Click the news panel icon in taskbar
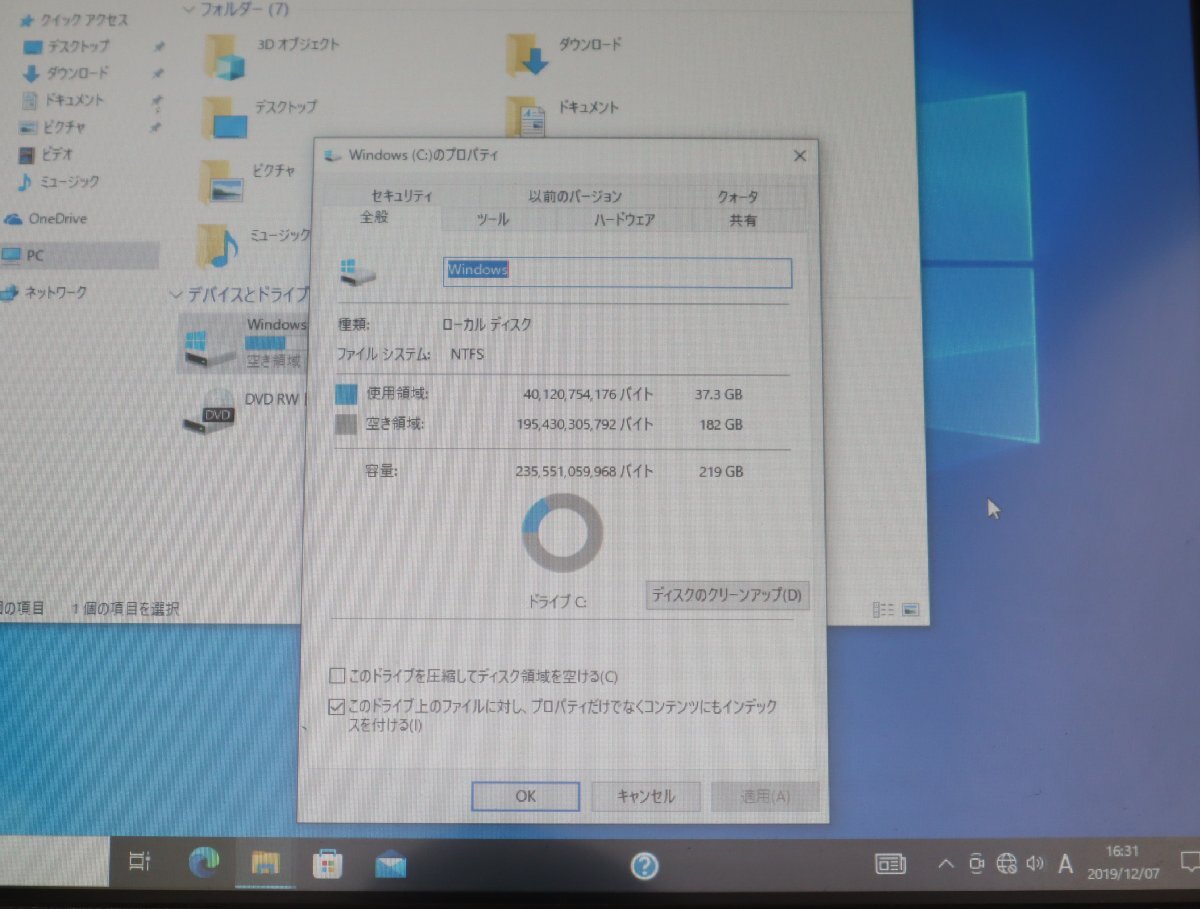 tap(891, 863)
